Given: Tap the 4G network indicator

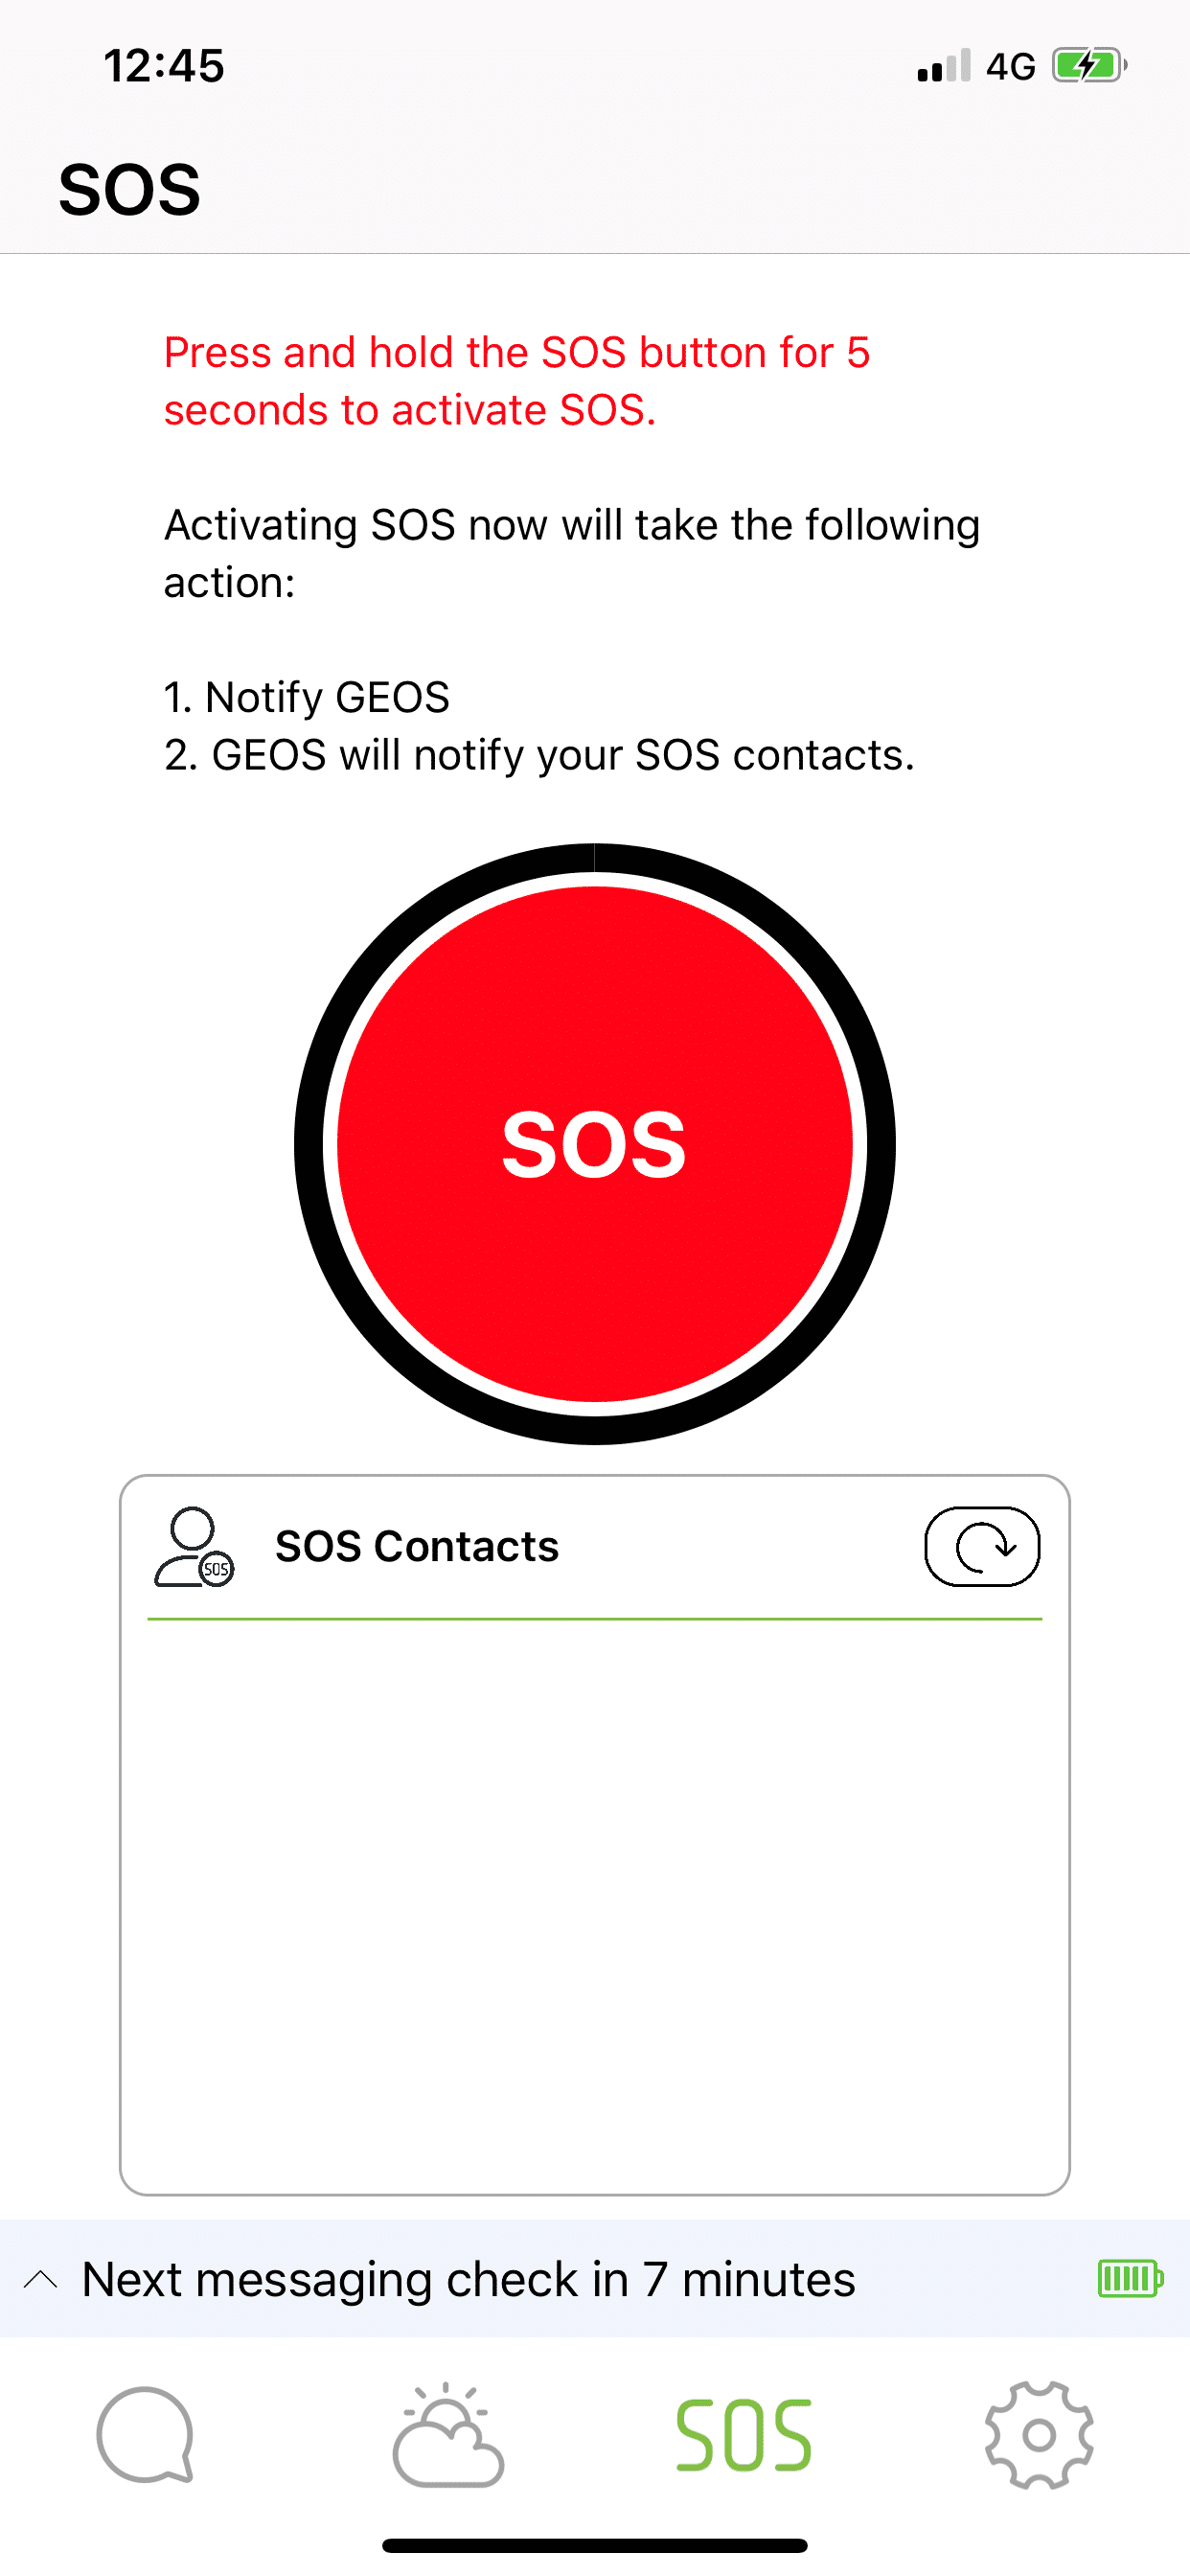Looking at the screenshot, I should 1010,66.
